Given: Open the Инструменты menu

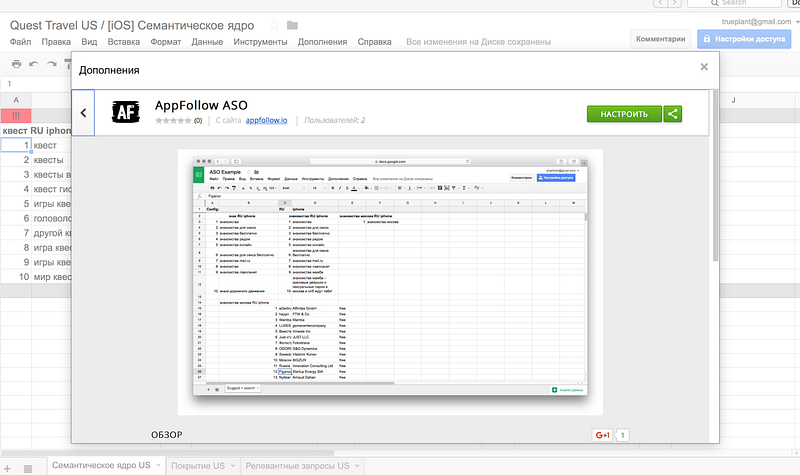Looking at the screenshot, I should 260,42.
